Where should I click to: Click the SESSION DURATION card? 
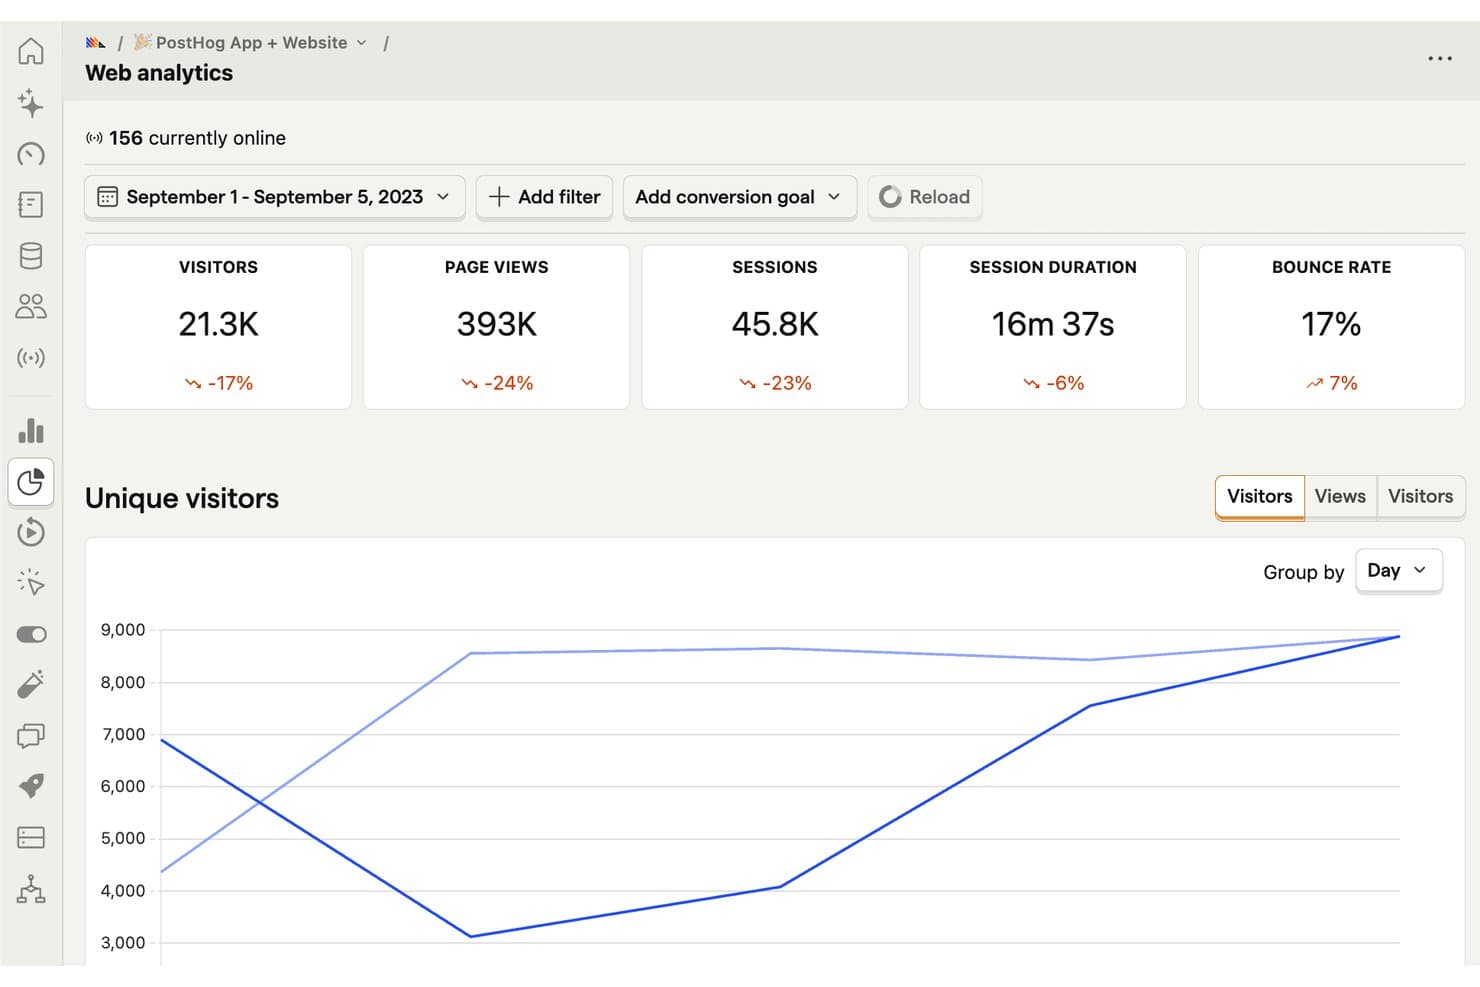coord(1053,327)
